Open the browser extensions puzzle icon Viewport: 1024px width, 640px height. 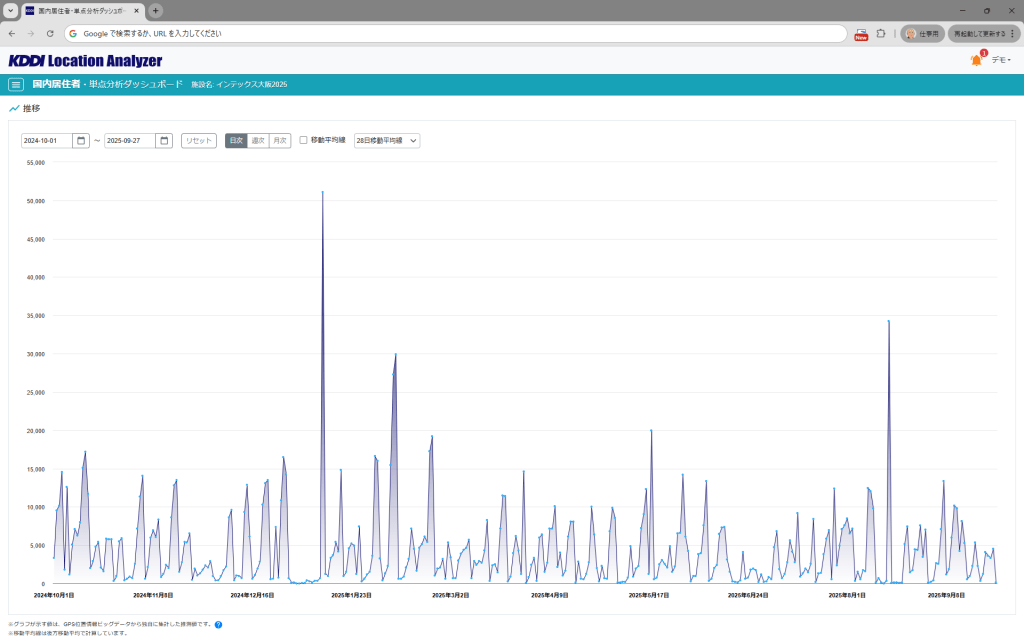point(881,33)
